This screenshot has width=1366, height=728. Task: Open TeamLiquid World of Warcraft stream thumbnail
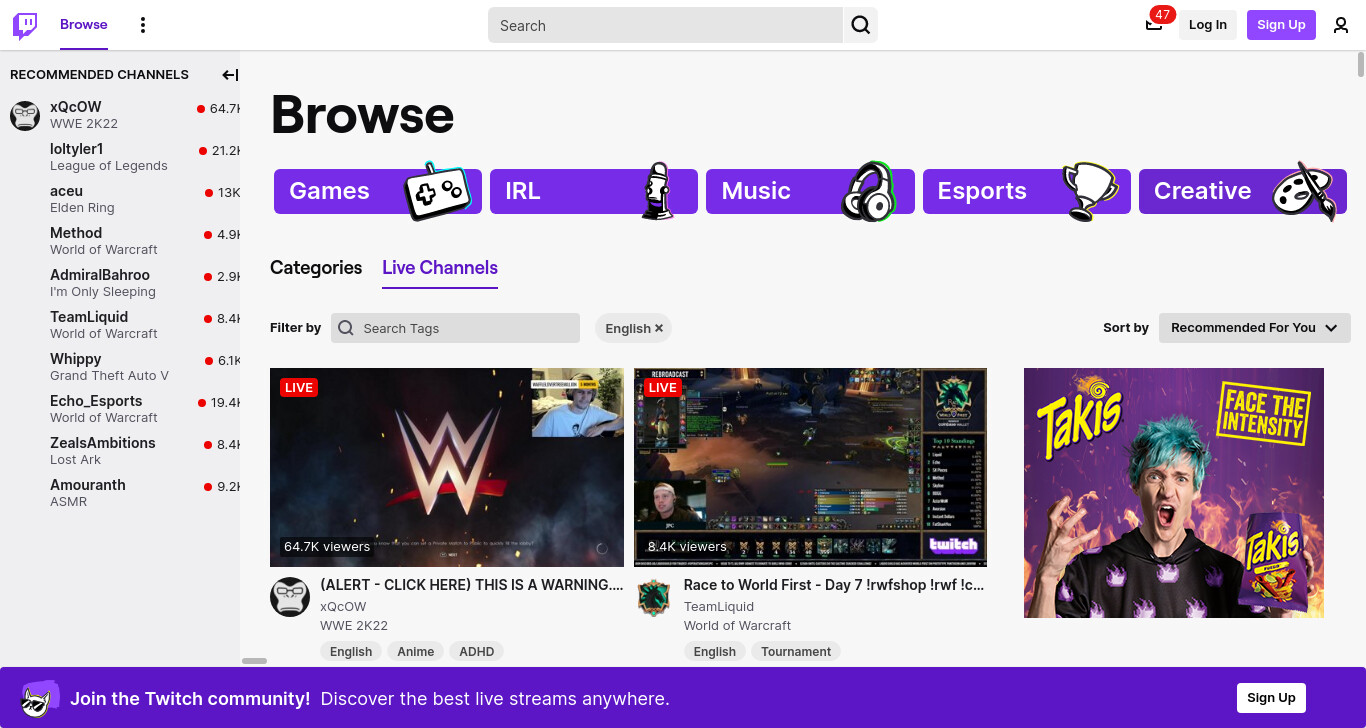pos(811,467)
